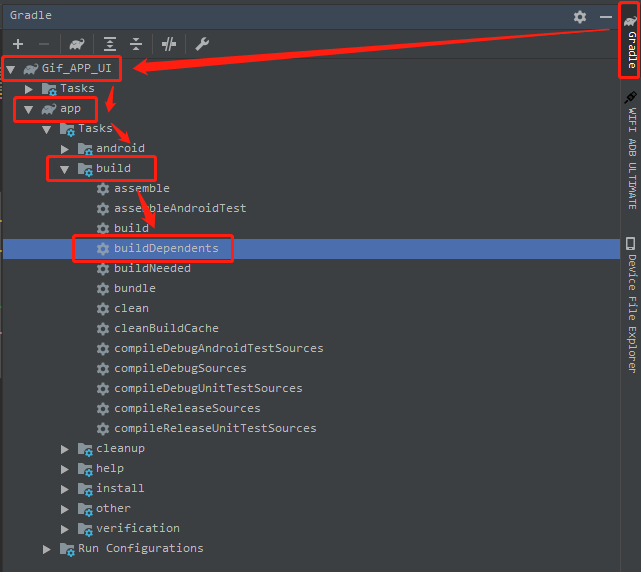The height and width of the screenshot is (572, 641).
Task: Click the minus icon to detach project
Action: pyautogui.click(x=44, y=44)
